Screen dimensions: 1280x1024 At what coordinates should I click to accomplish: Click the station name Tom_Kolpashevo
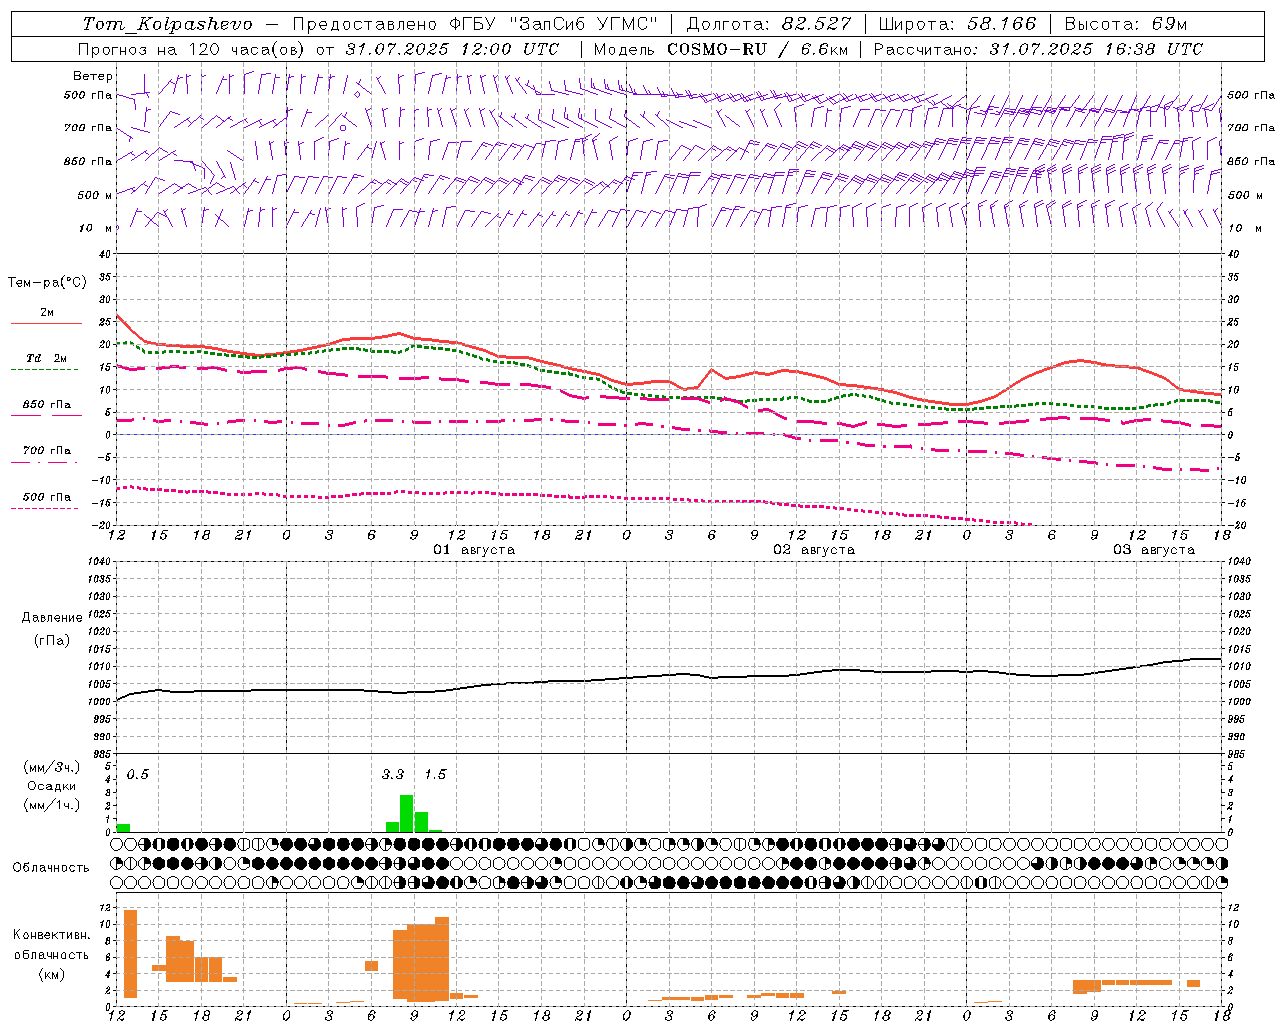pyautogui.click(x=167, y=24)
